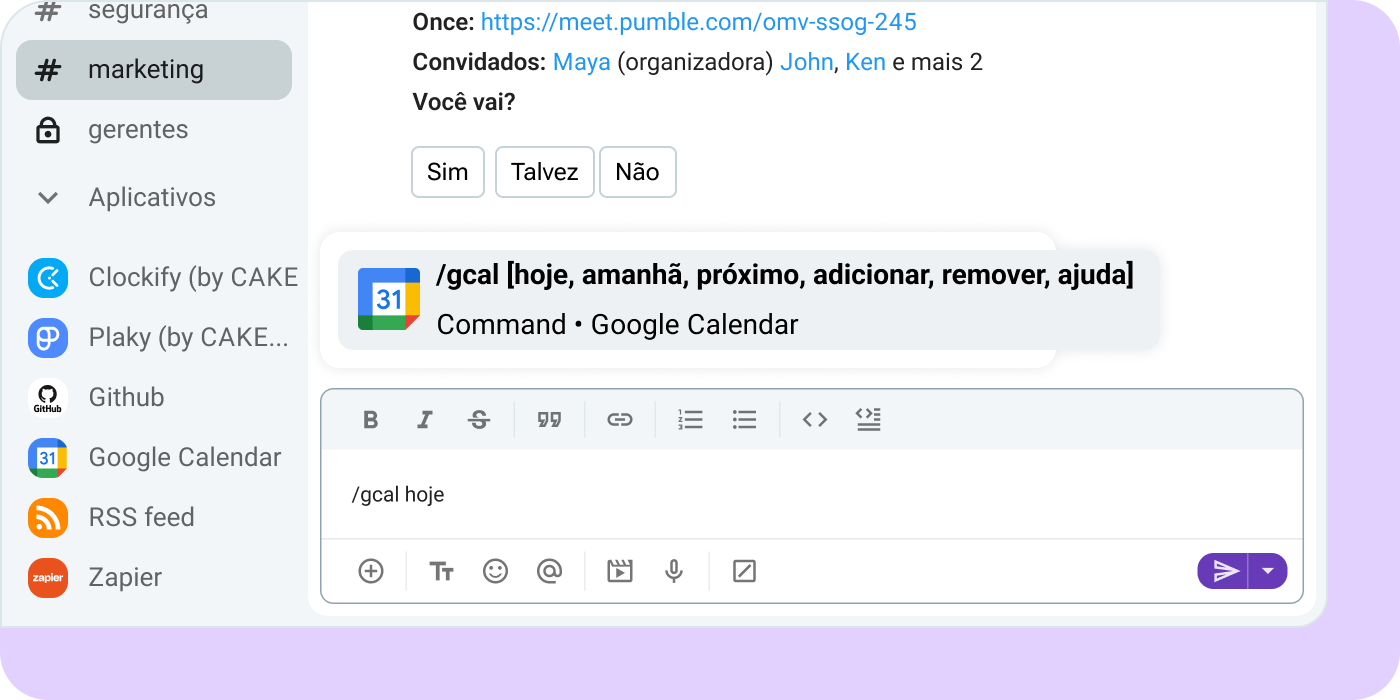This screenshot has height=700, width=1400.
Task: Start an ordered numbered list
Action: click(x=690, y=420)
